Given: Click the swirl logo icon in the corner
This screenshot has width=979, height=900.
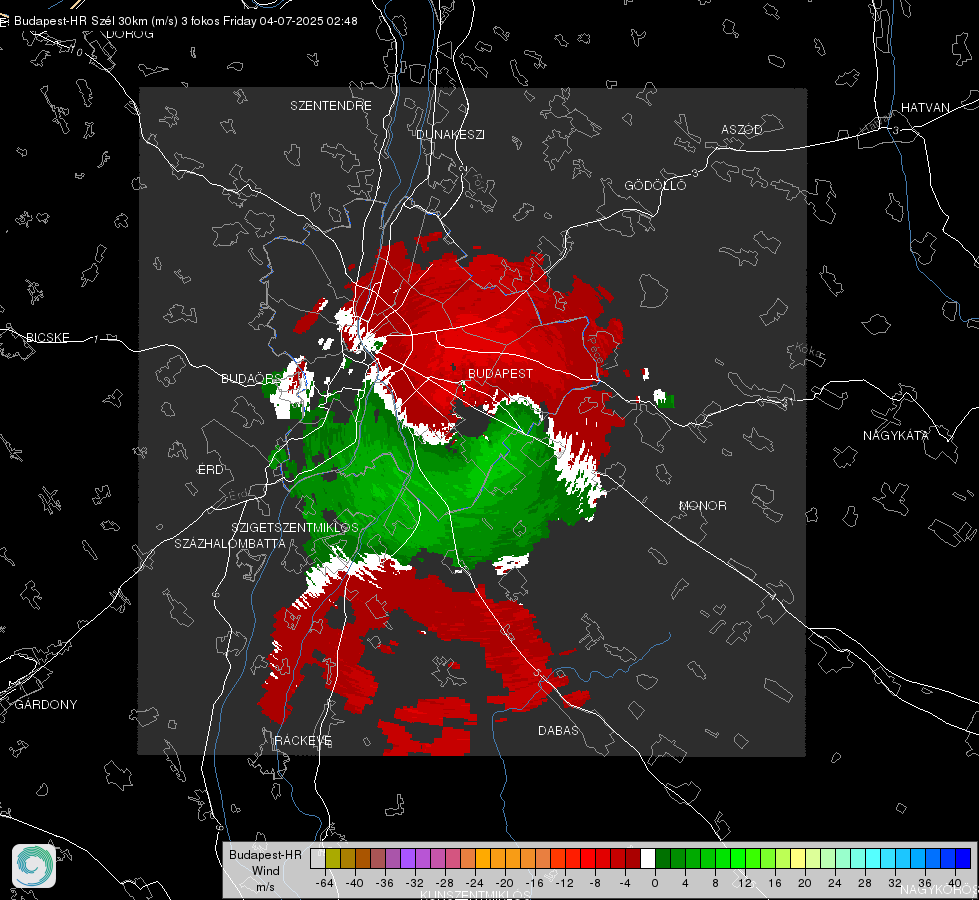Looking at the screenshot, I should point(34,866).
